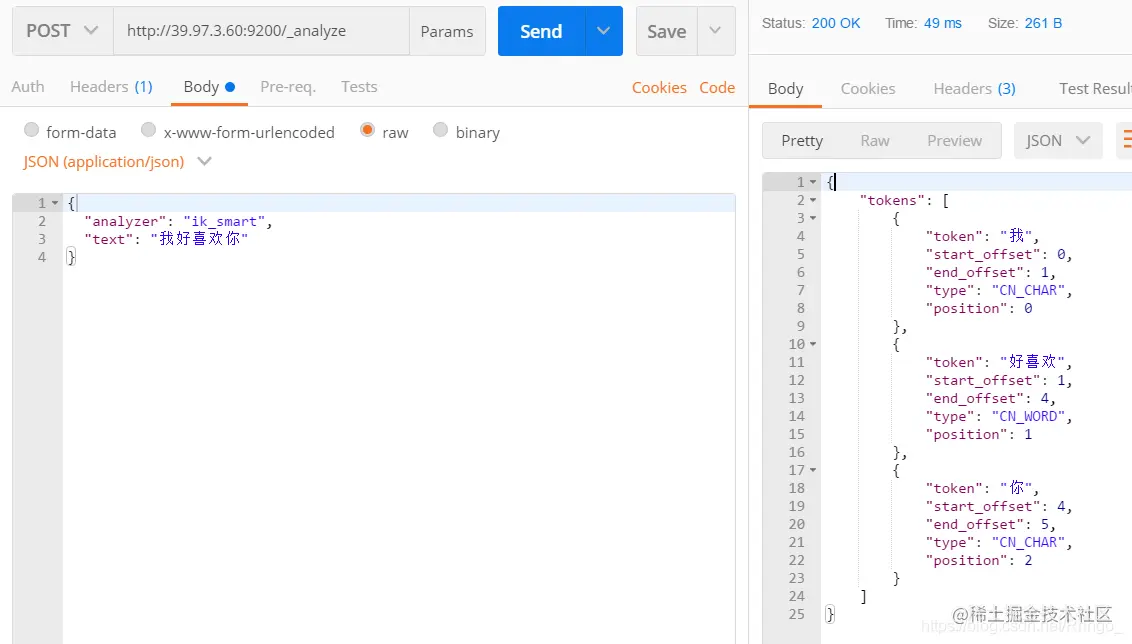Send the request
The height and width of the screenshot is (644, 1132).
click(541, 31)
